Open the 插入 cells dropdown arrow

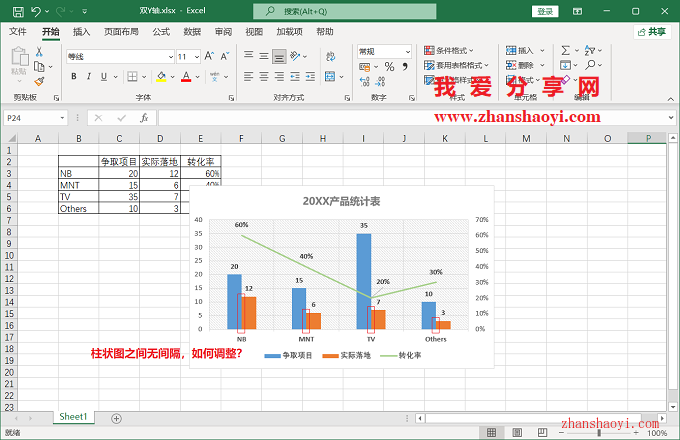tap(542, 51)
